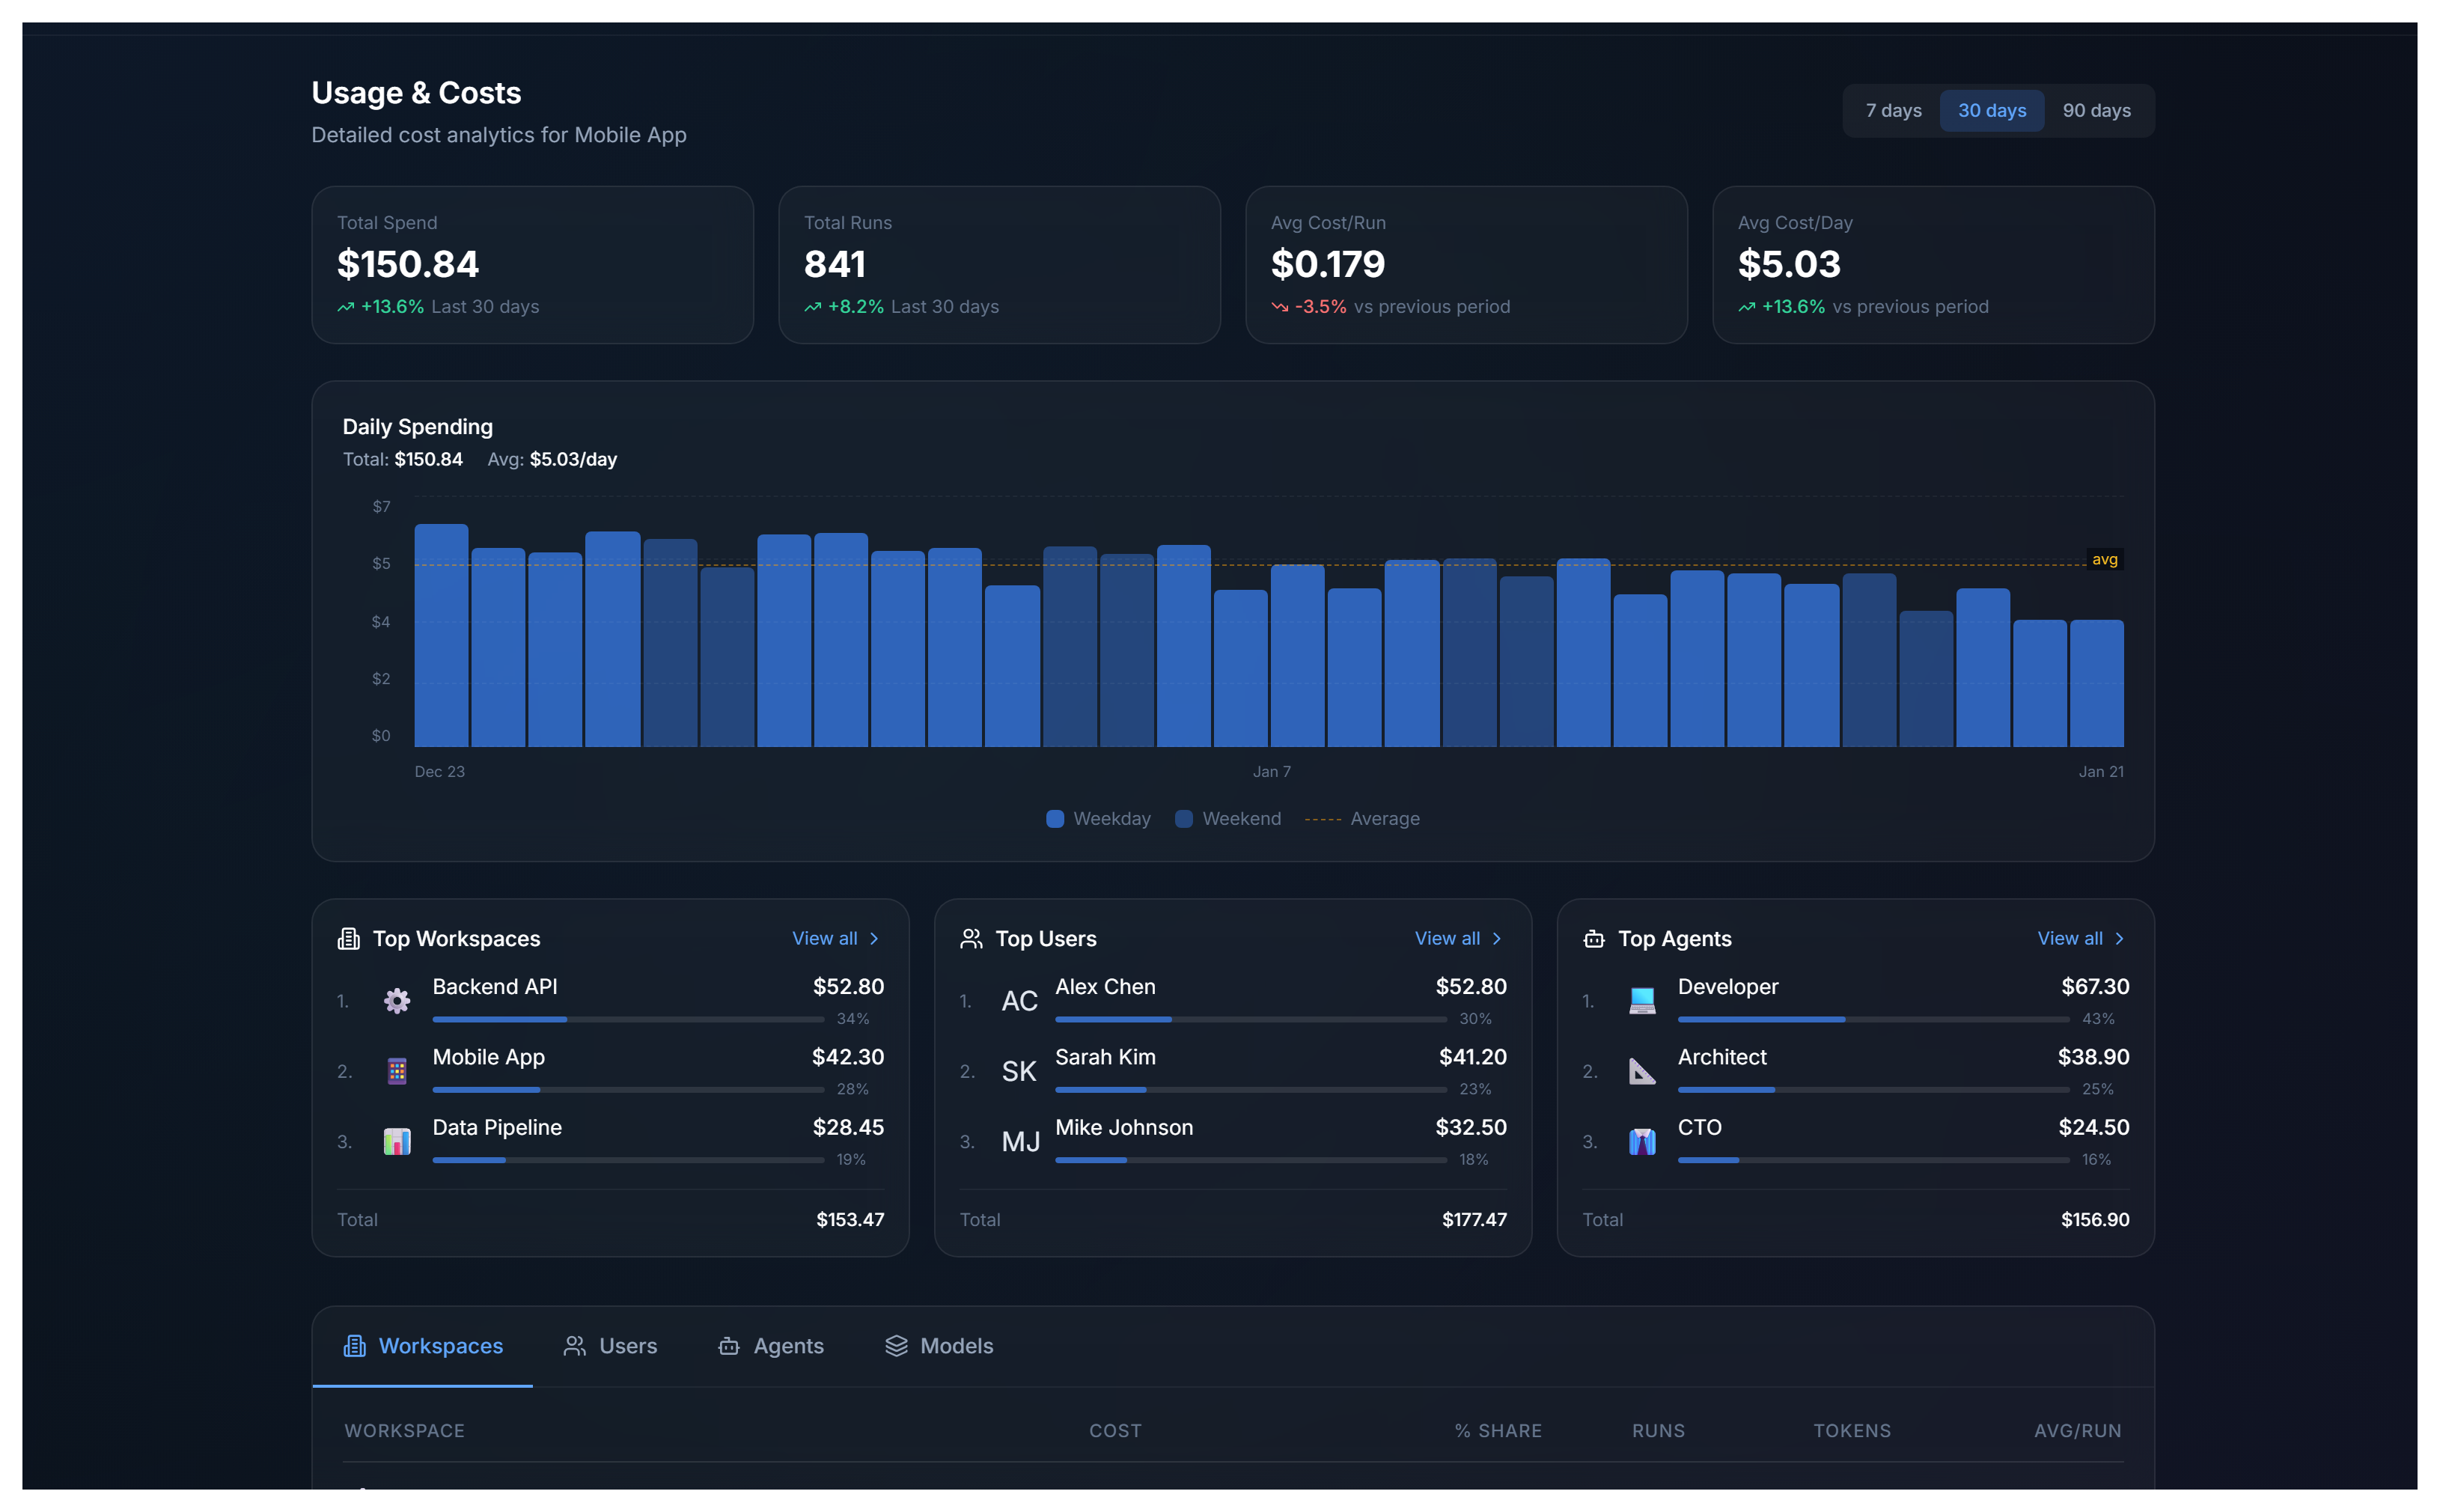The height and width of the screenshot is (1512, 2440).
Task: Click the Top Agents robot icon
Action: pos(1593,938)
